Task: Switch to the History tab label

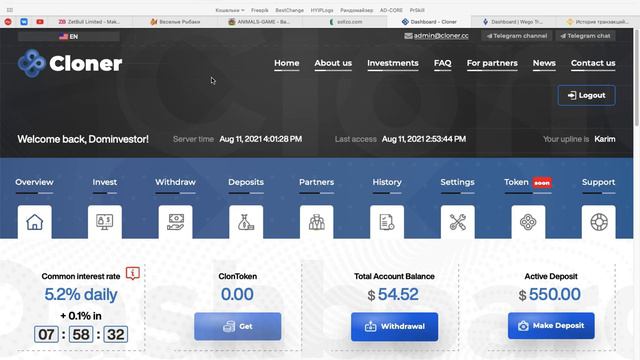Action: [x=387, y=182]
